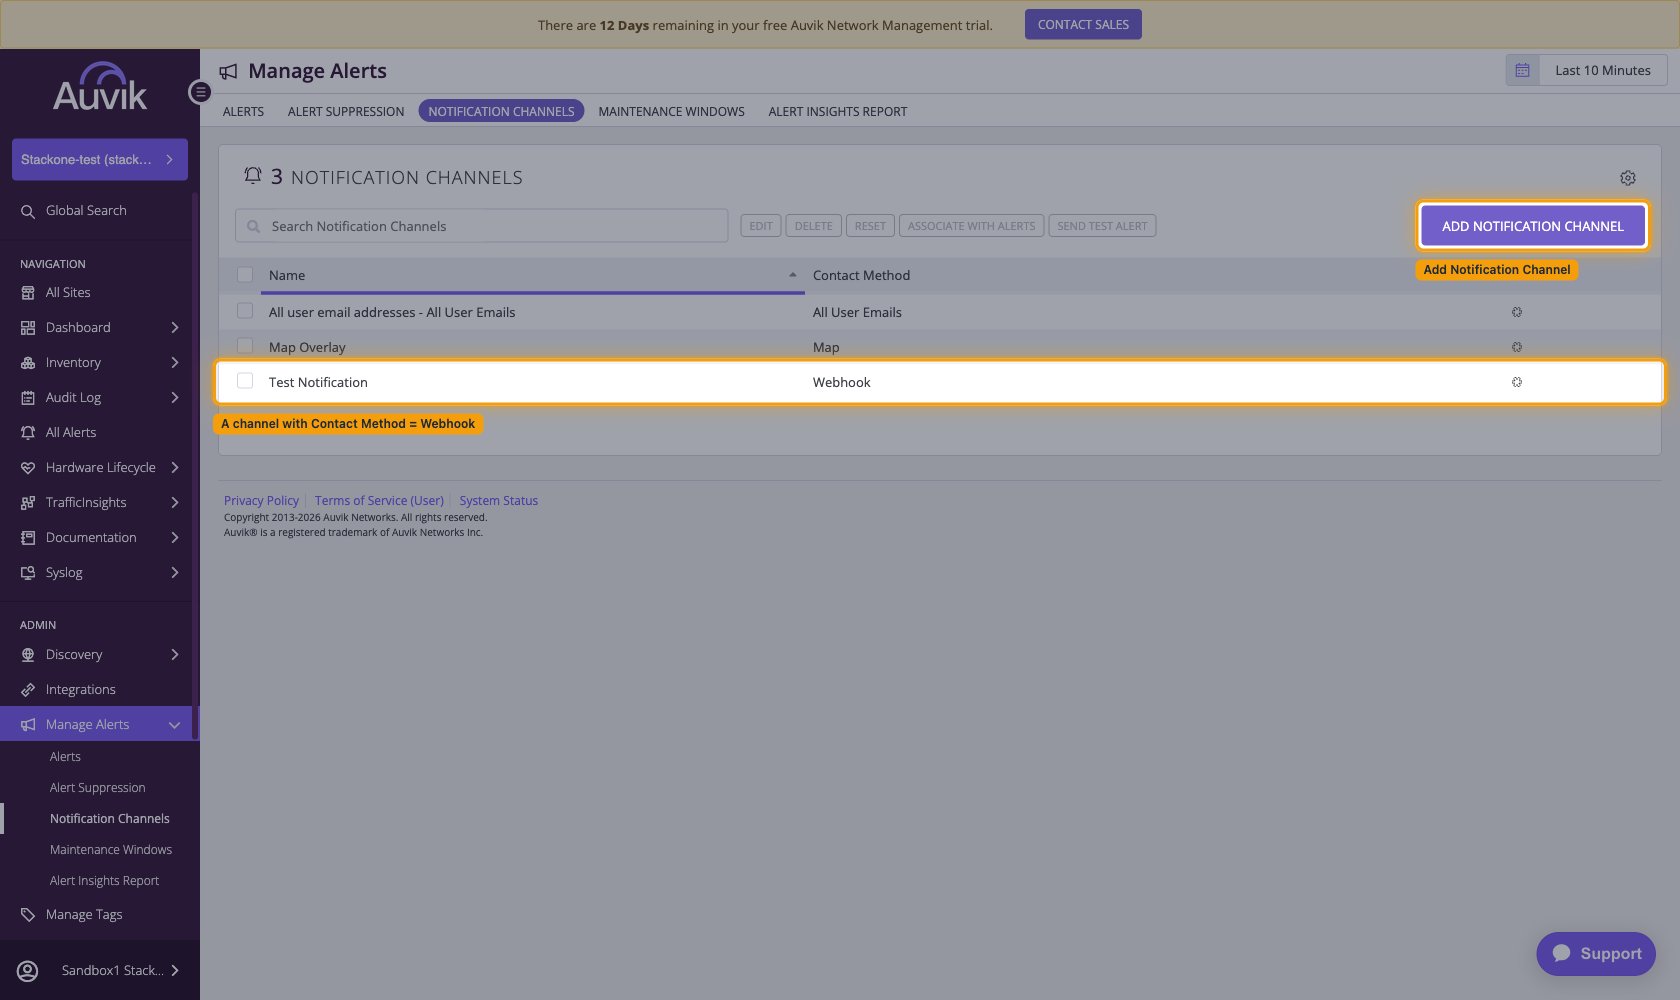Open table settings gear icon

1628,178
